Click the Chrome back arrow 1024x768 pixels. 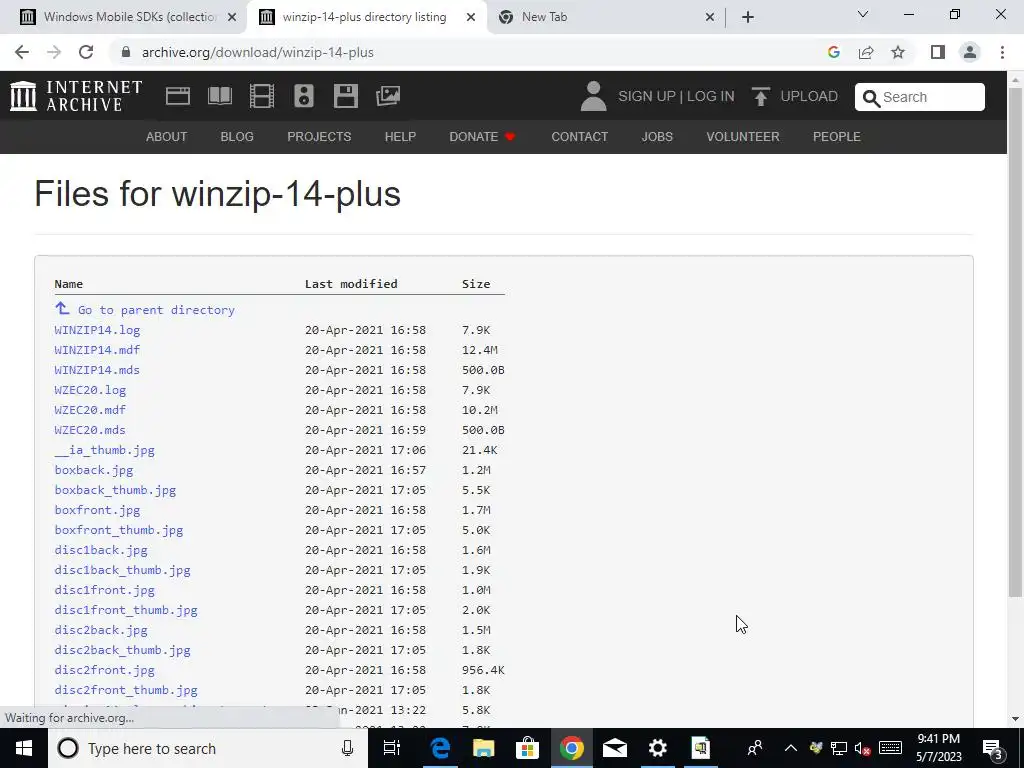22,52
